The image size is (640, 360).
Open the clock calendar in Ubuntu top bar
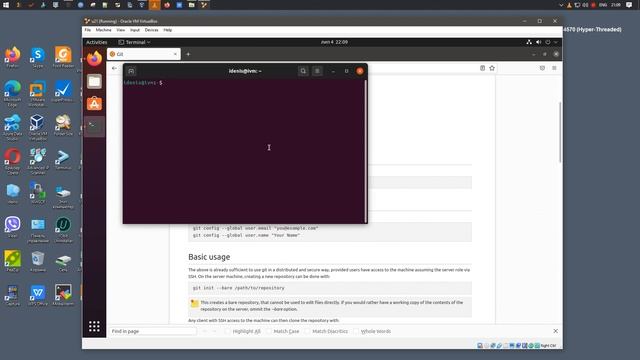click(334, 42)
